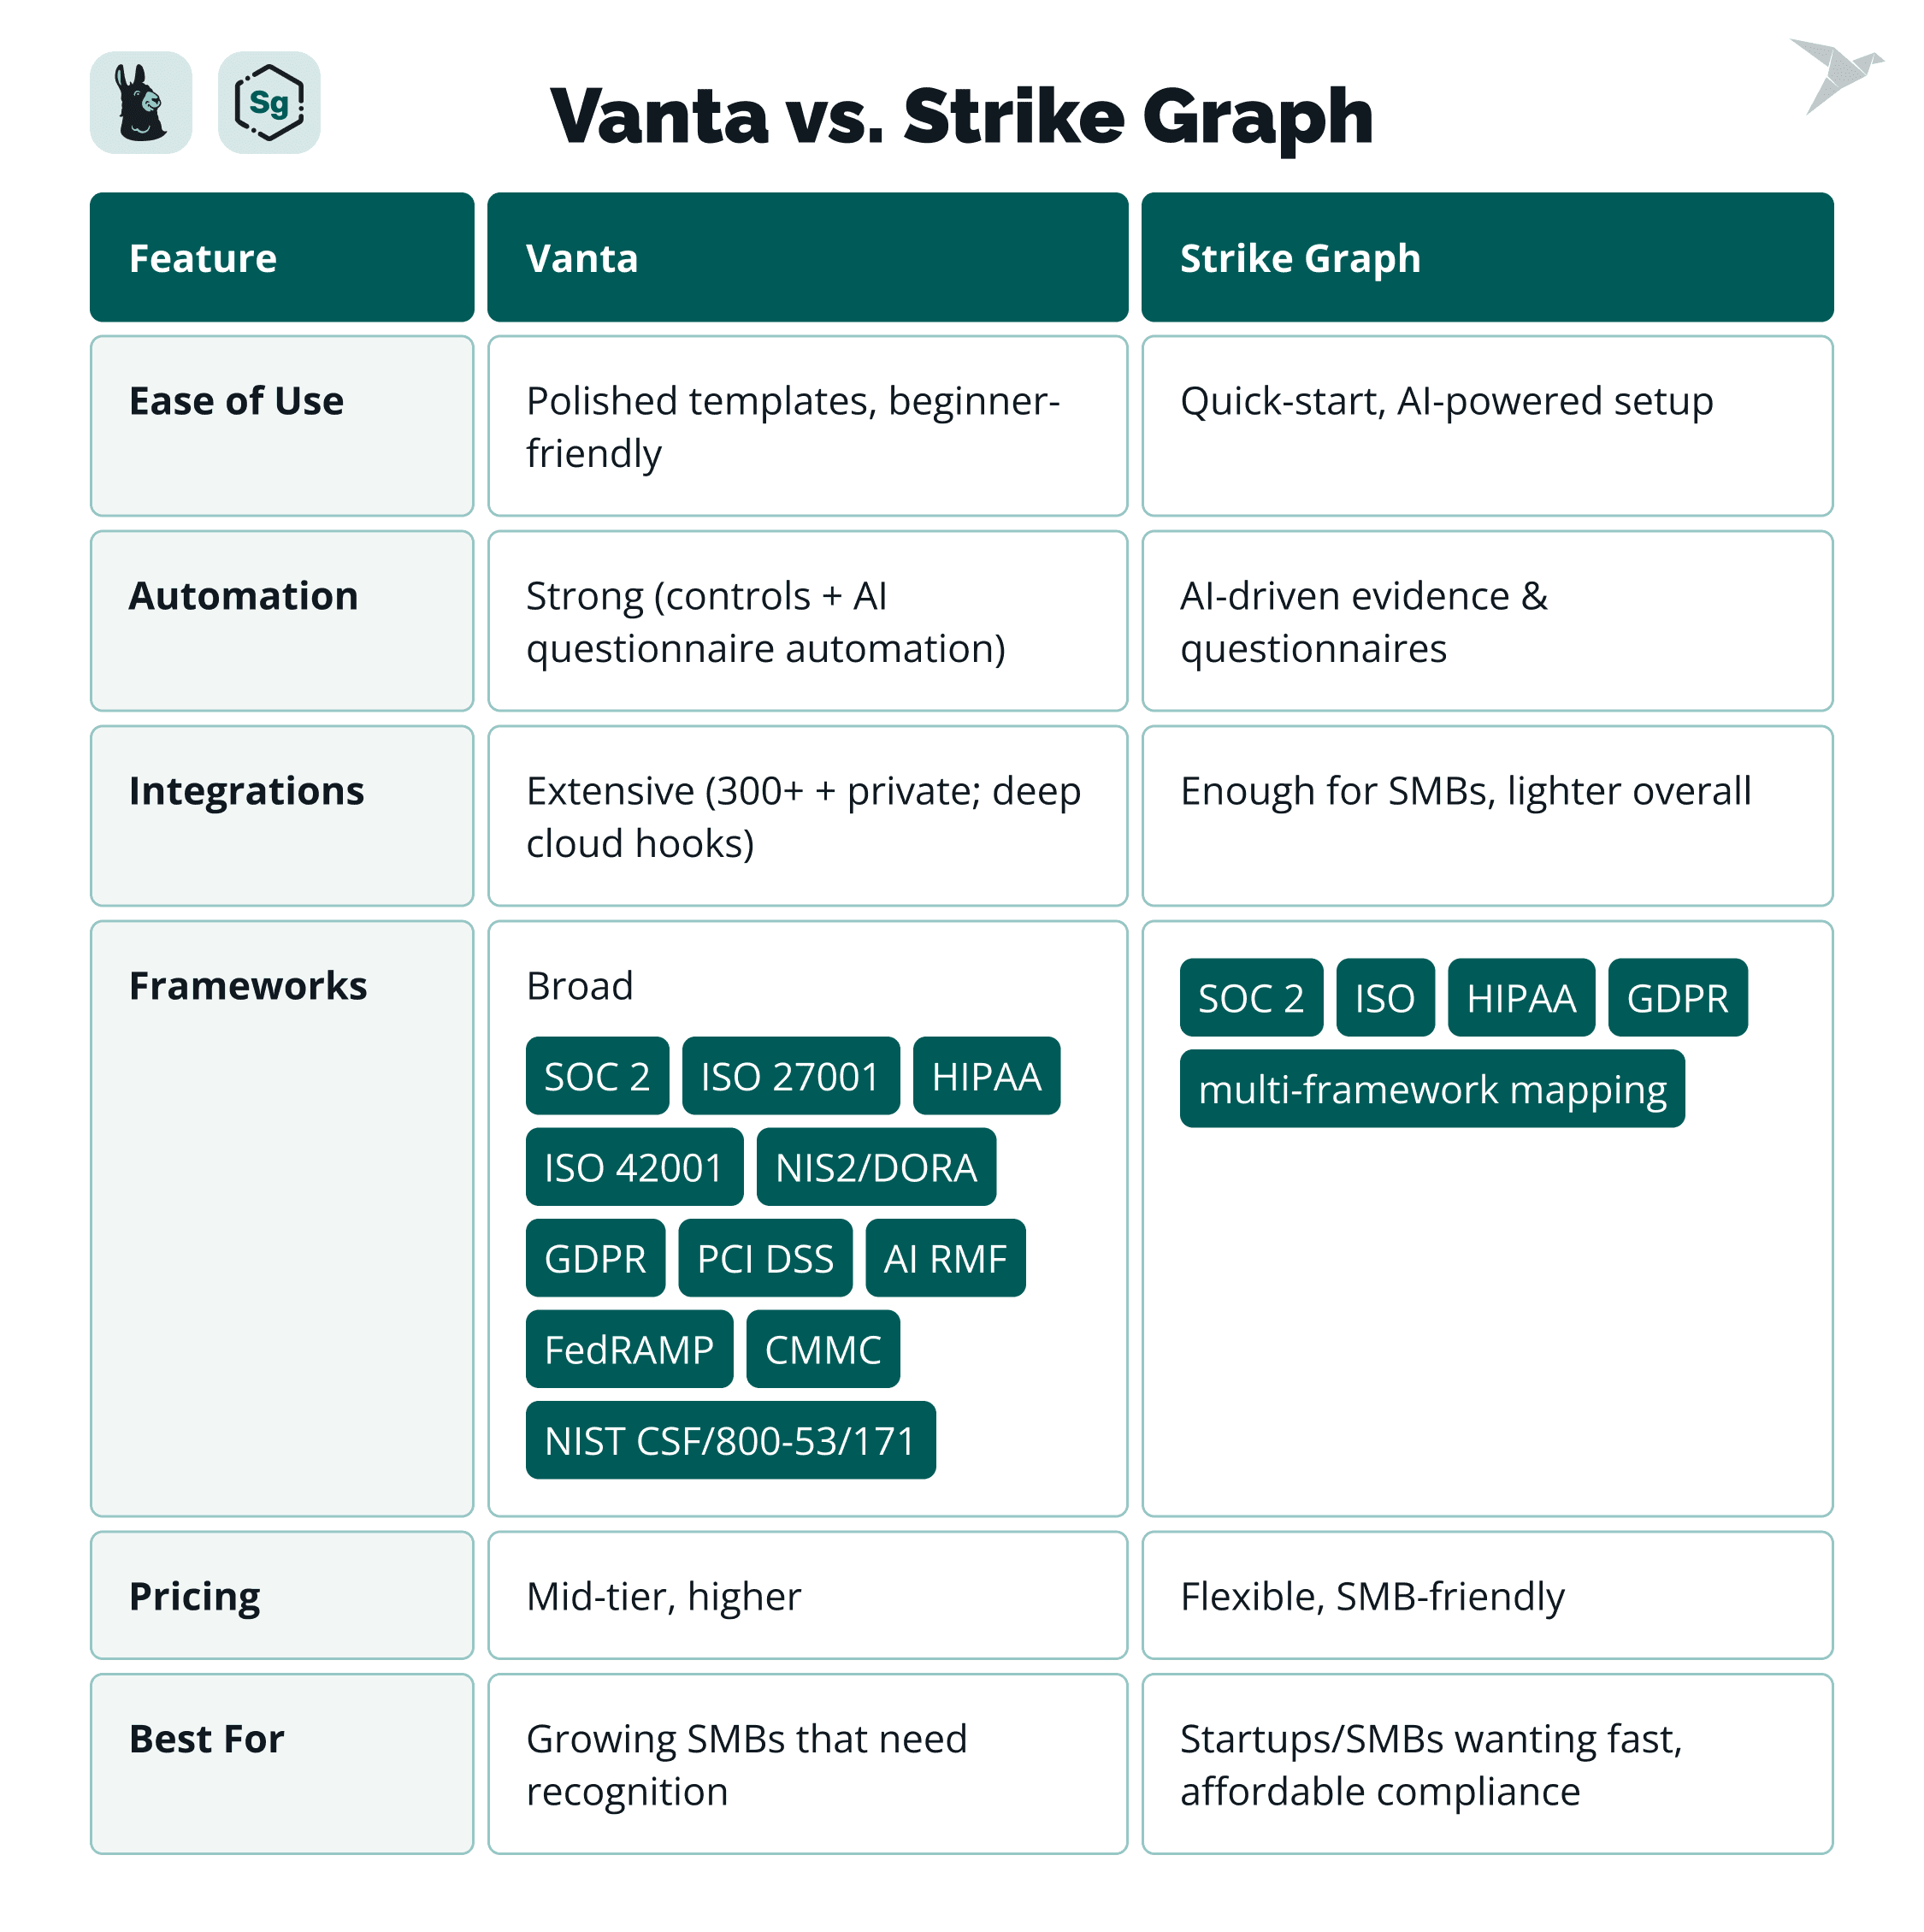The width and height of the screenshot is (1924, 1932).
Task: Select the Integrations row label
Action: pos(247,791)
